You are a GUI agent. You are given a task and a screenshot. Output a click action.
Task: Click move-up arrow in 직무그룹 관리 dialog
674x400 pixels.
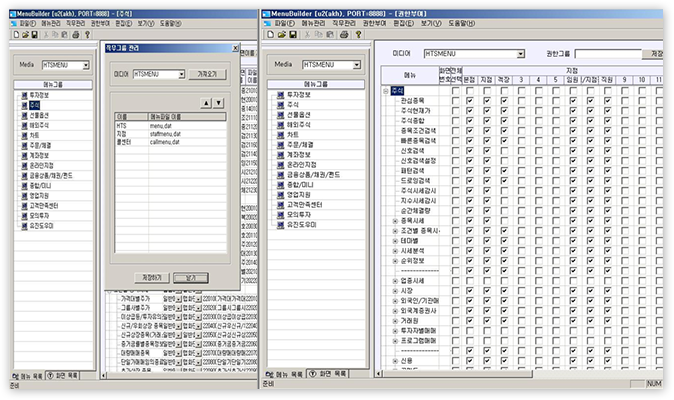click(x=206, y=103)
